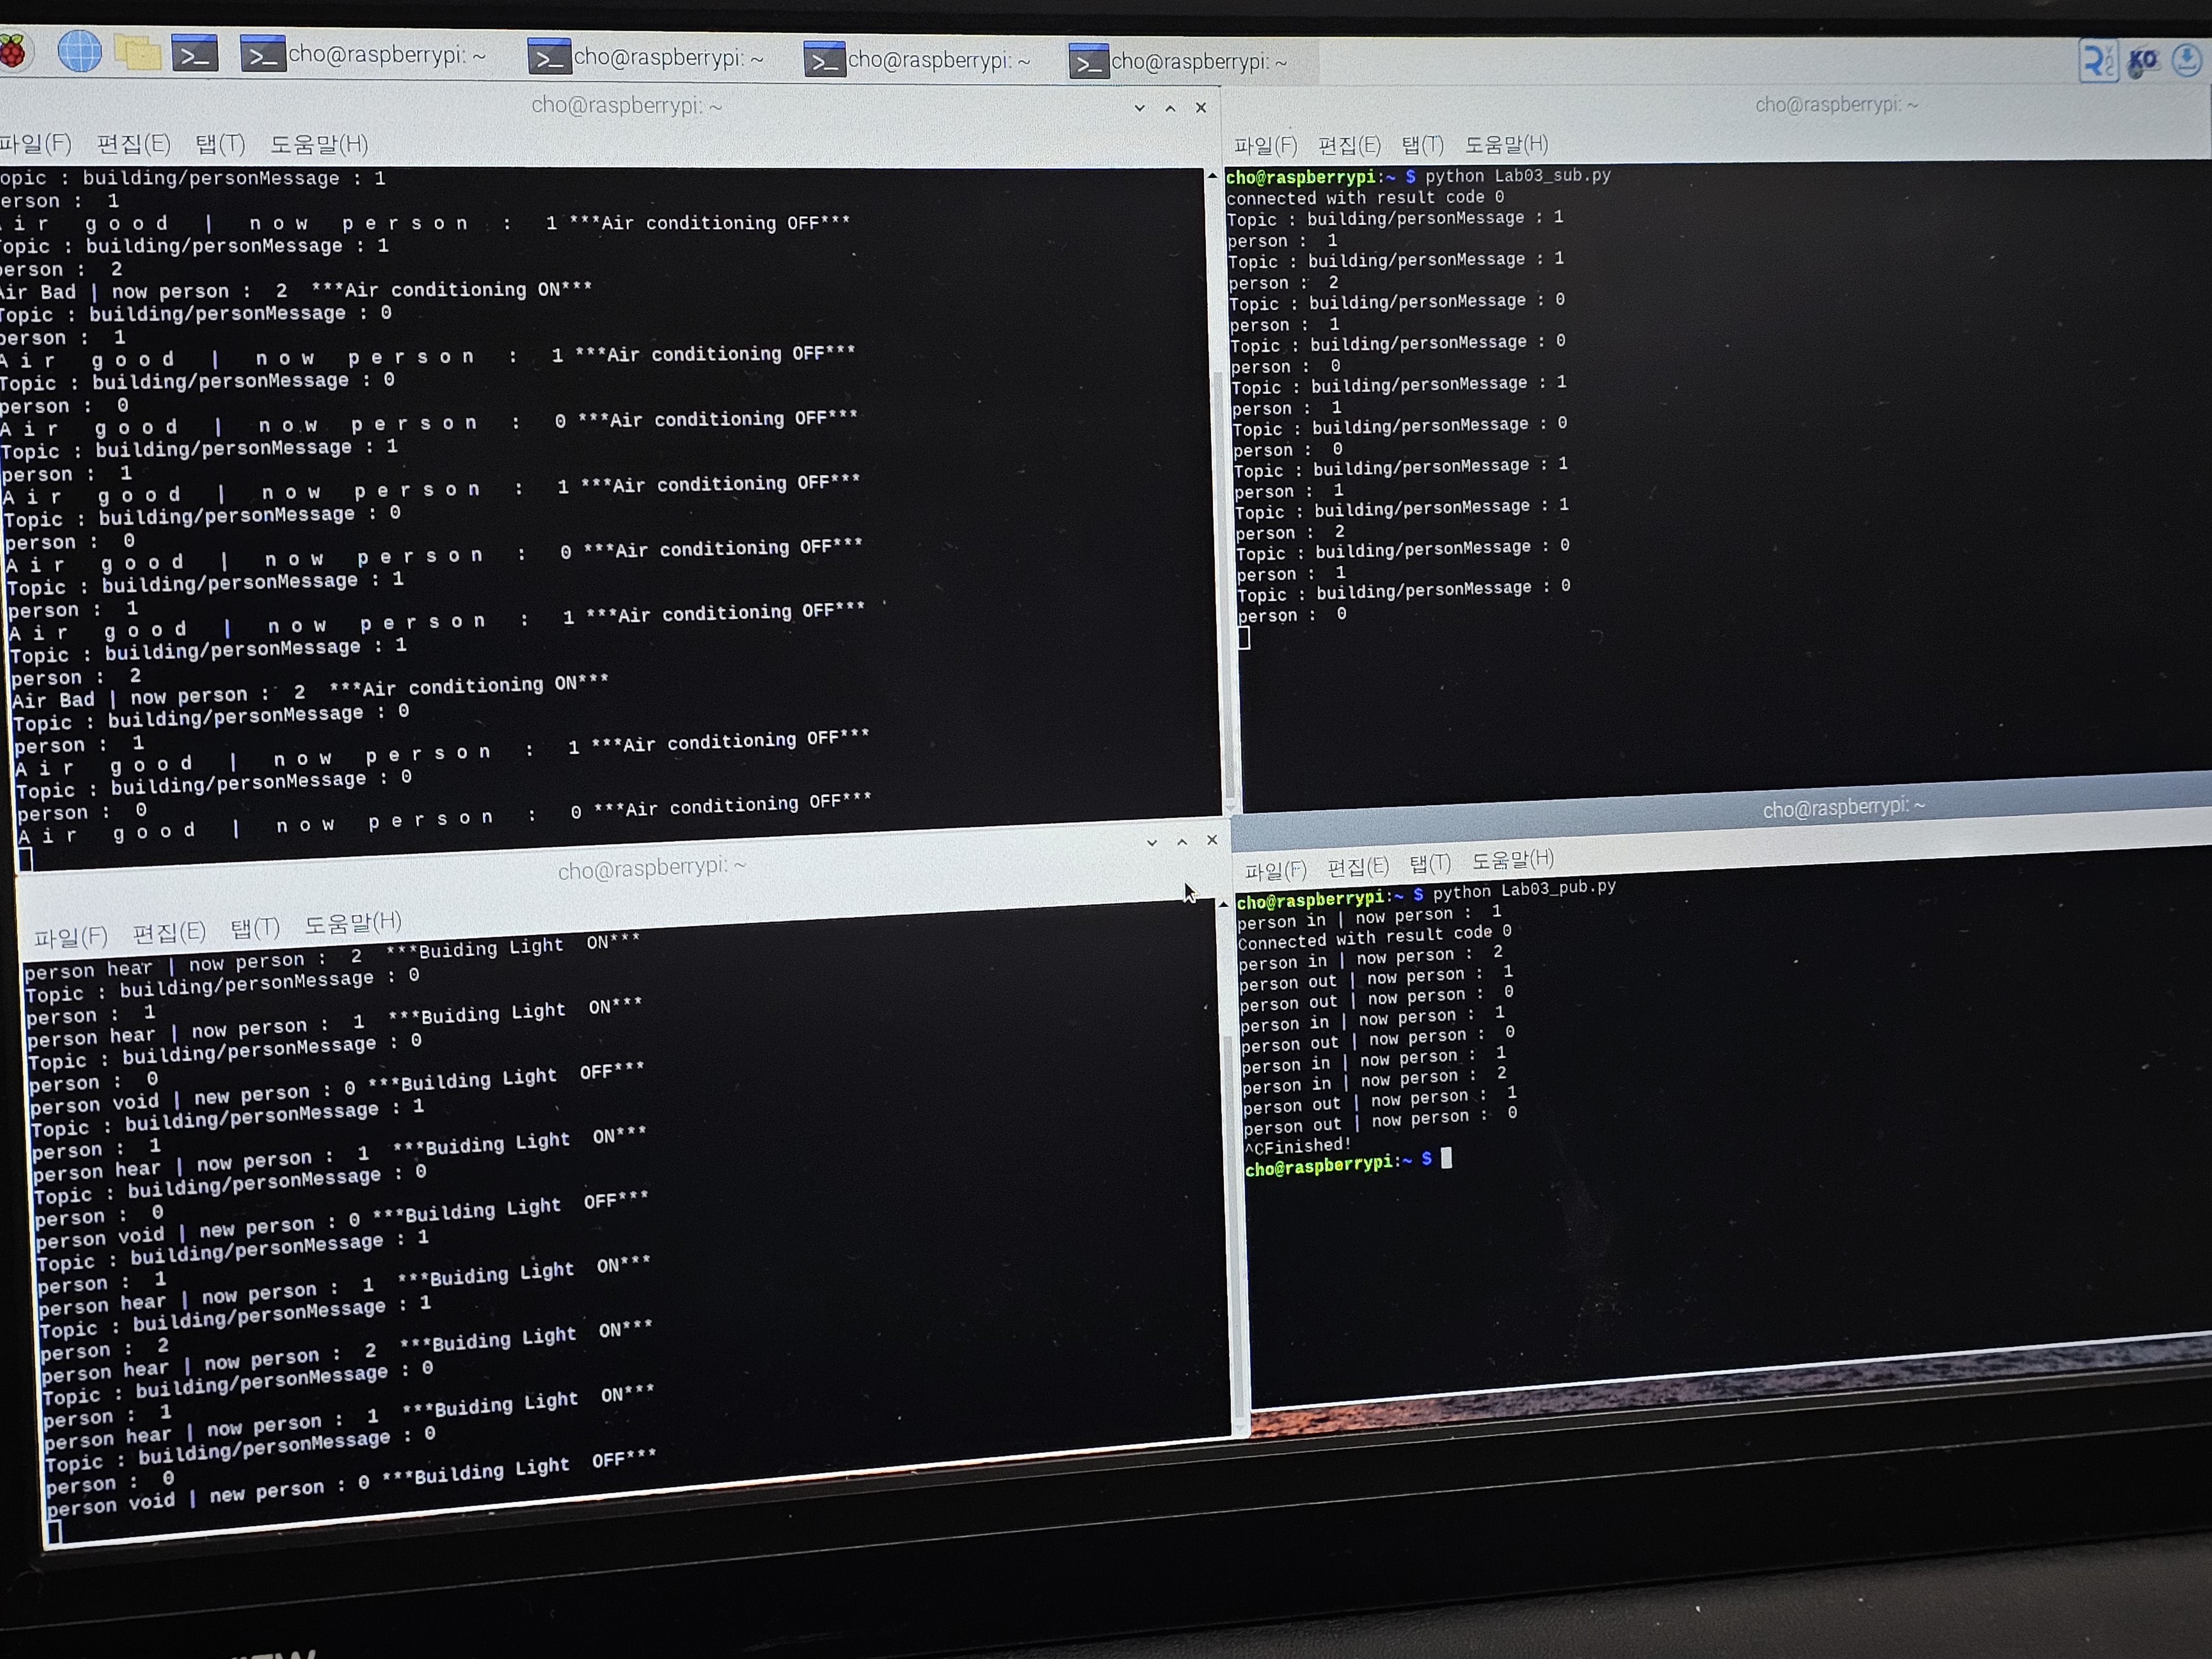Minimize the top-left terminal with down chevron
The image size is (2212, 1659).
click(1139, 108)
